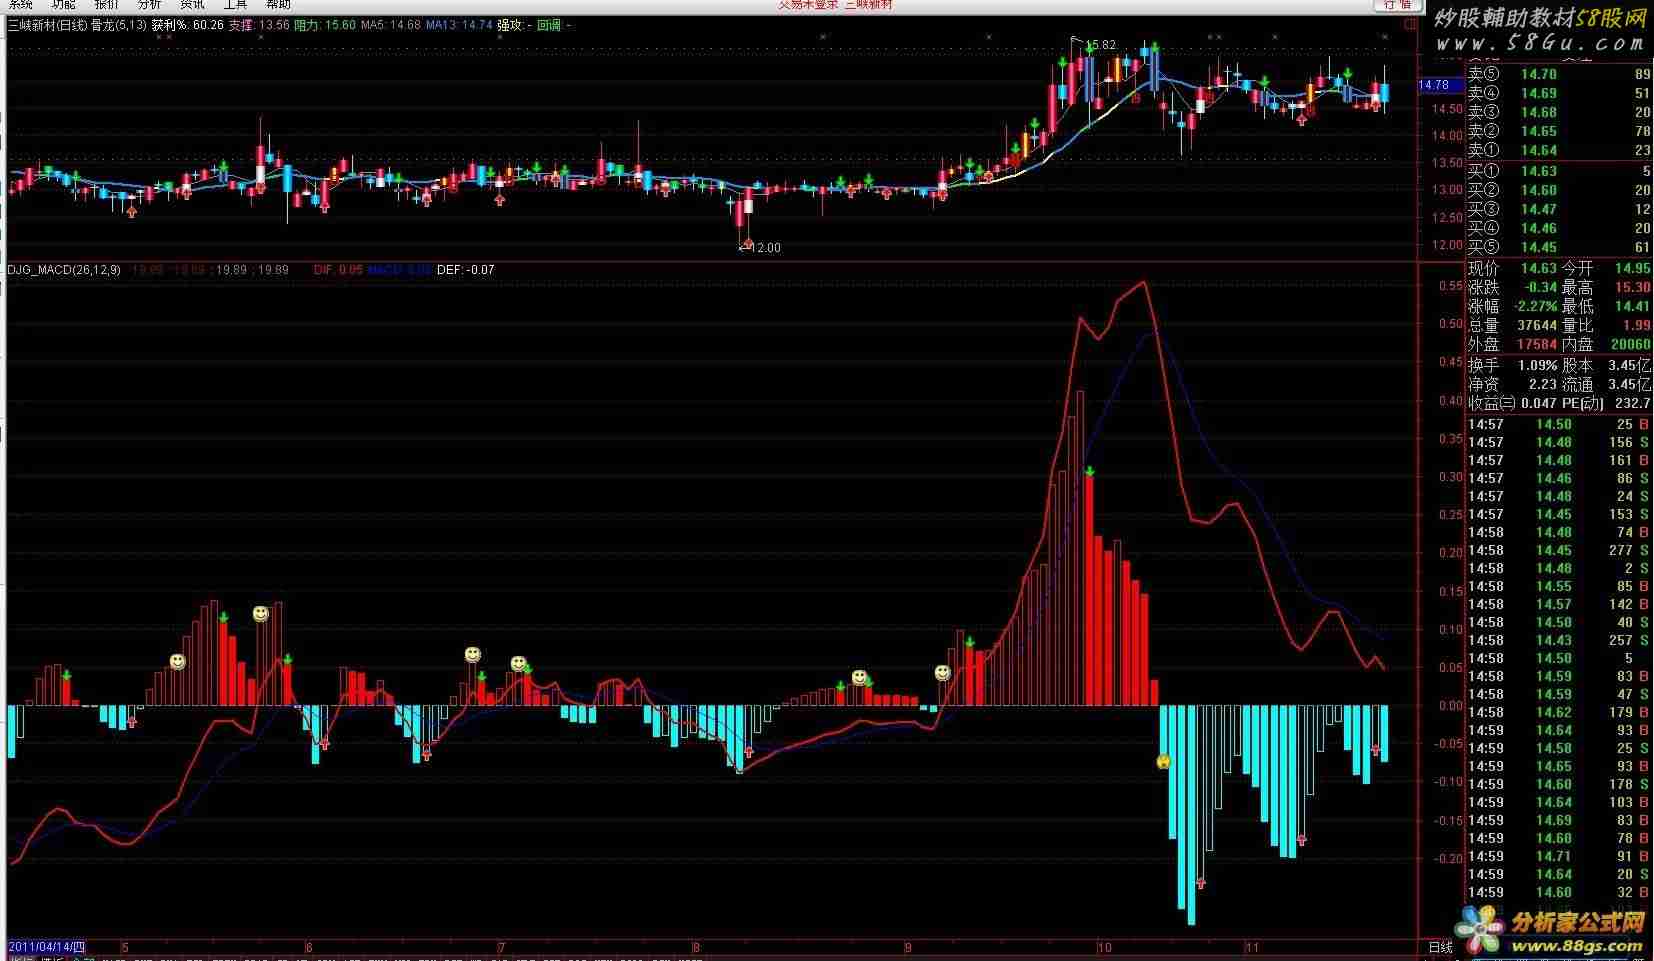The image size is (1654, 961).
Task: Select trade row 14:58 14.45 277 S
Action: coord(1559,550)
